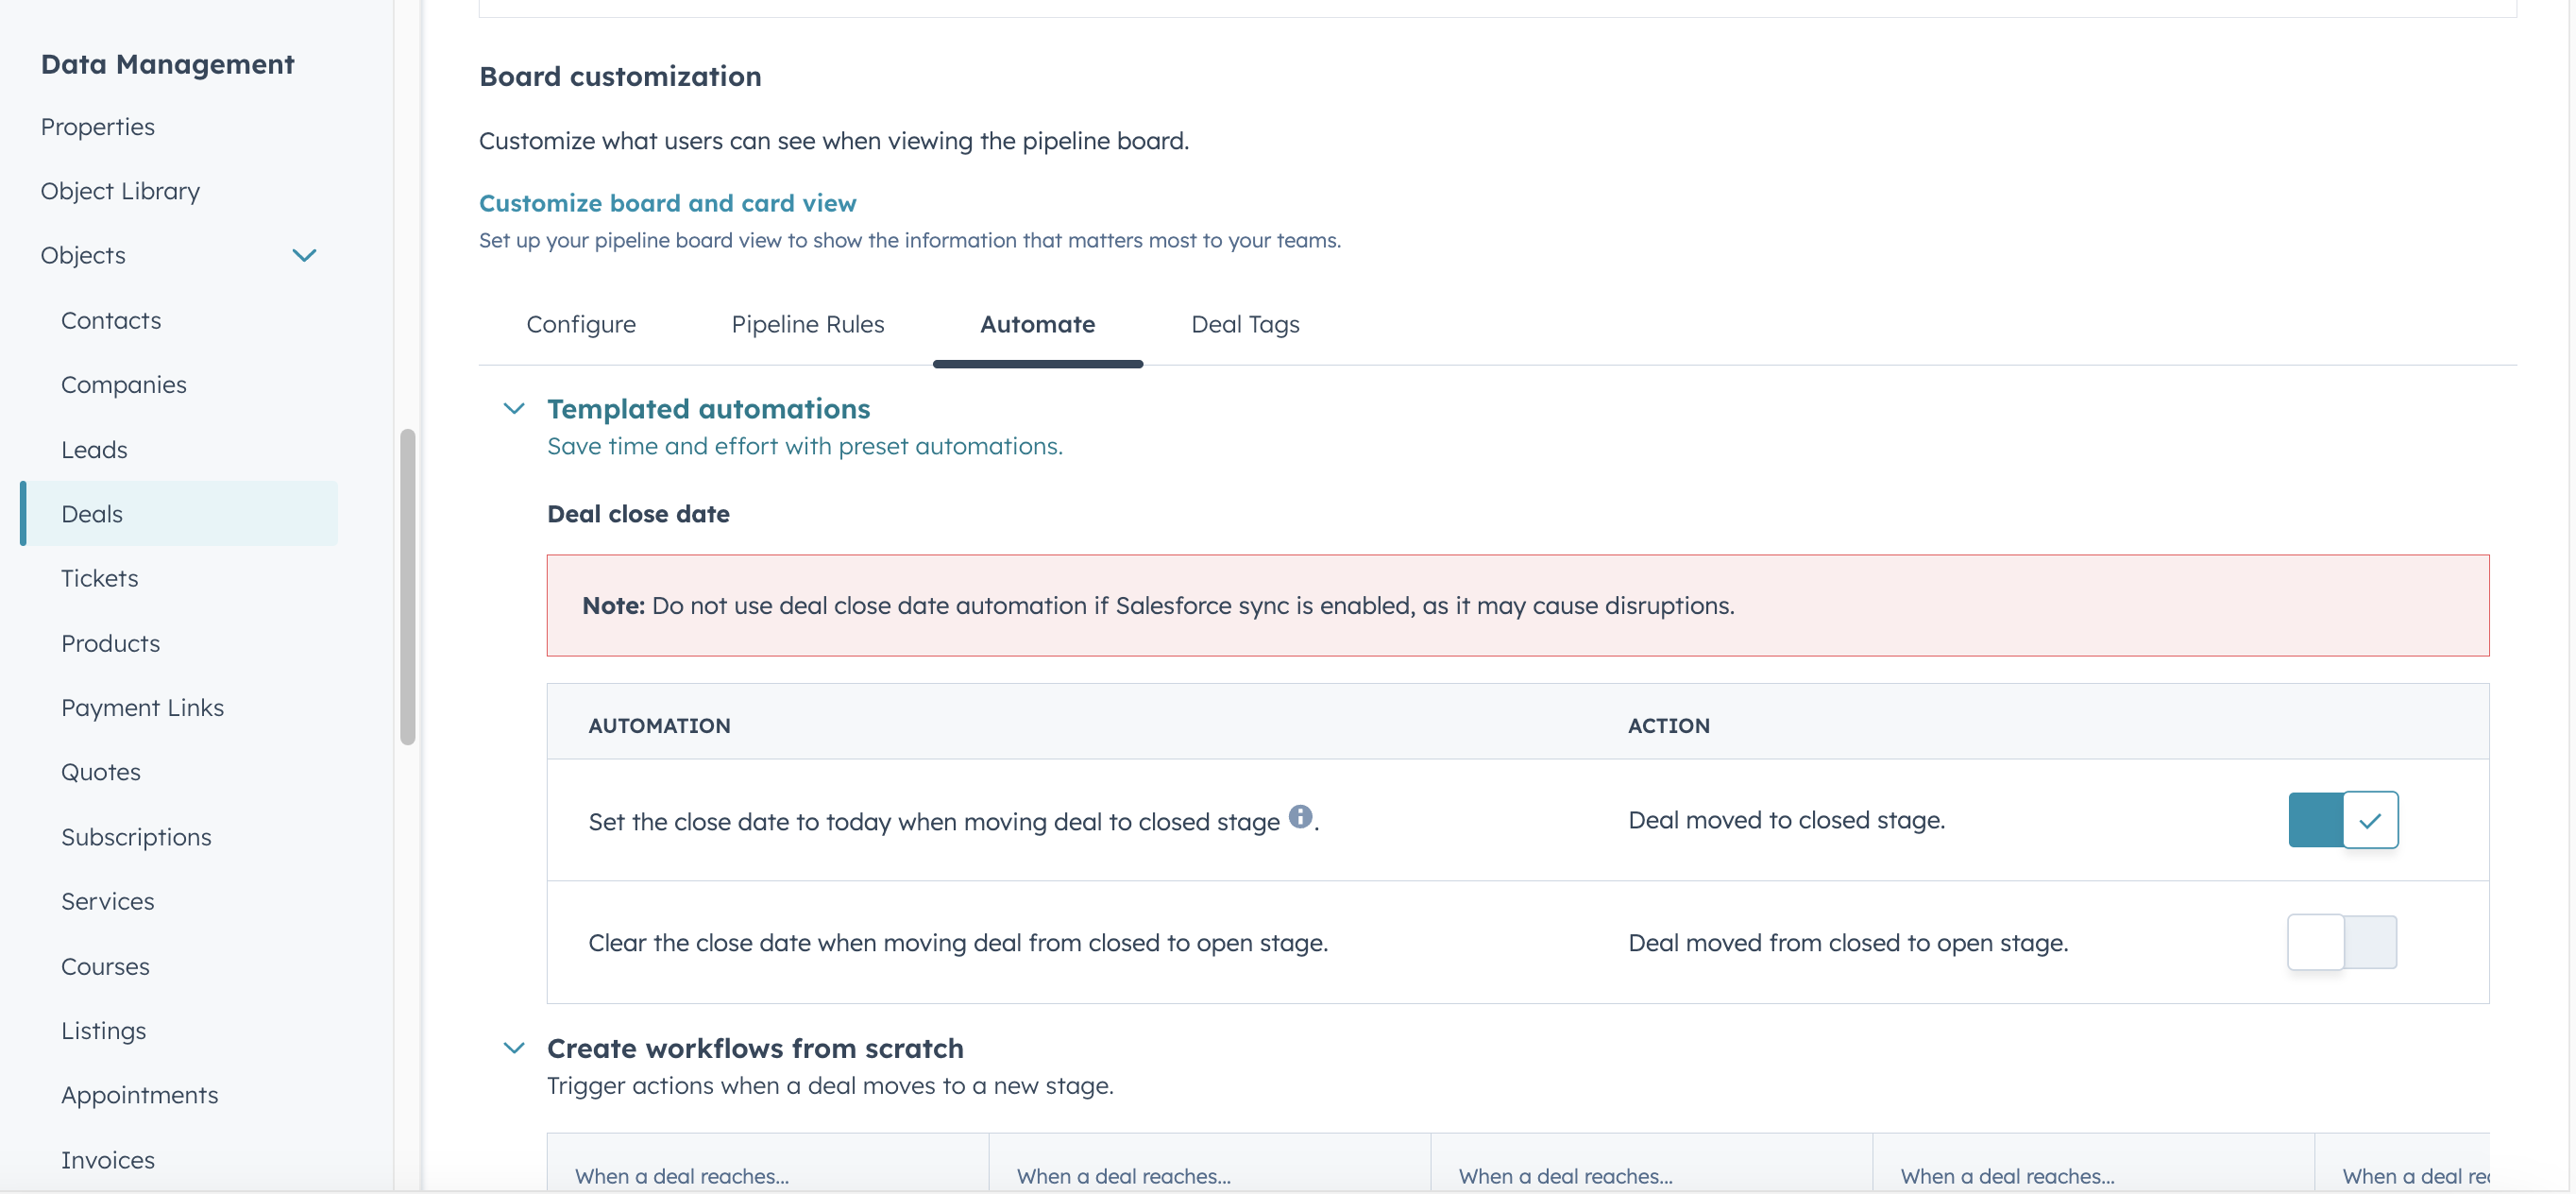Open Customize board and card view link

tap(667, 203)
